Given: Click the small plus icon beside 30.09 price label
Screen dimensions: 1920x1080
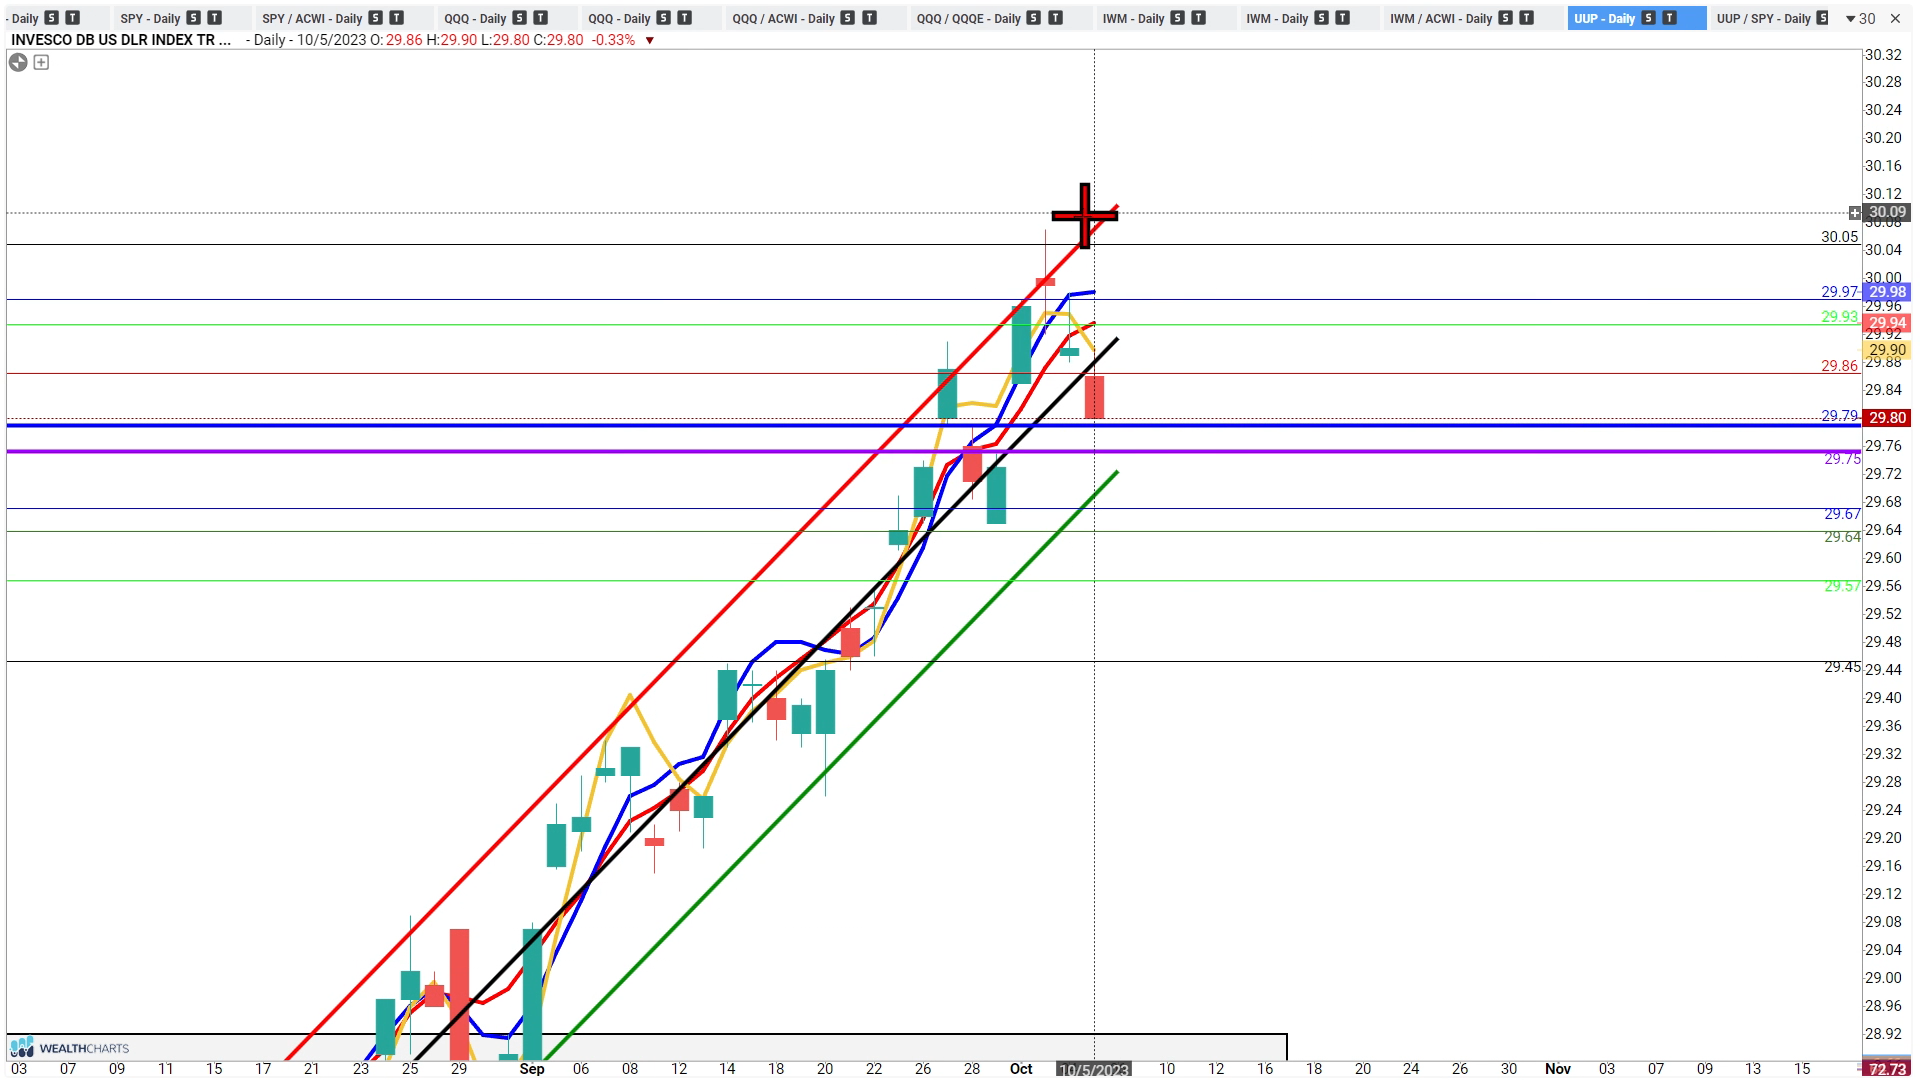Looking at the screenshot, I should click(1855, 212).
